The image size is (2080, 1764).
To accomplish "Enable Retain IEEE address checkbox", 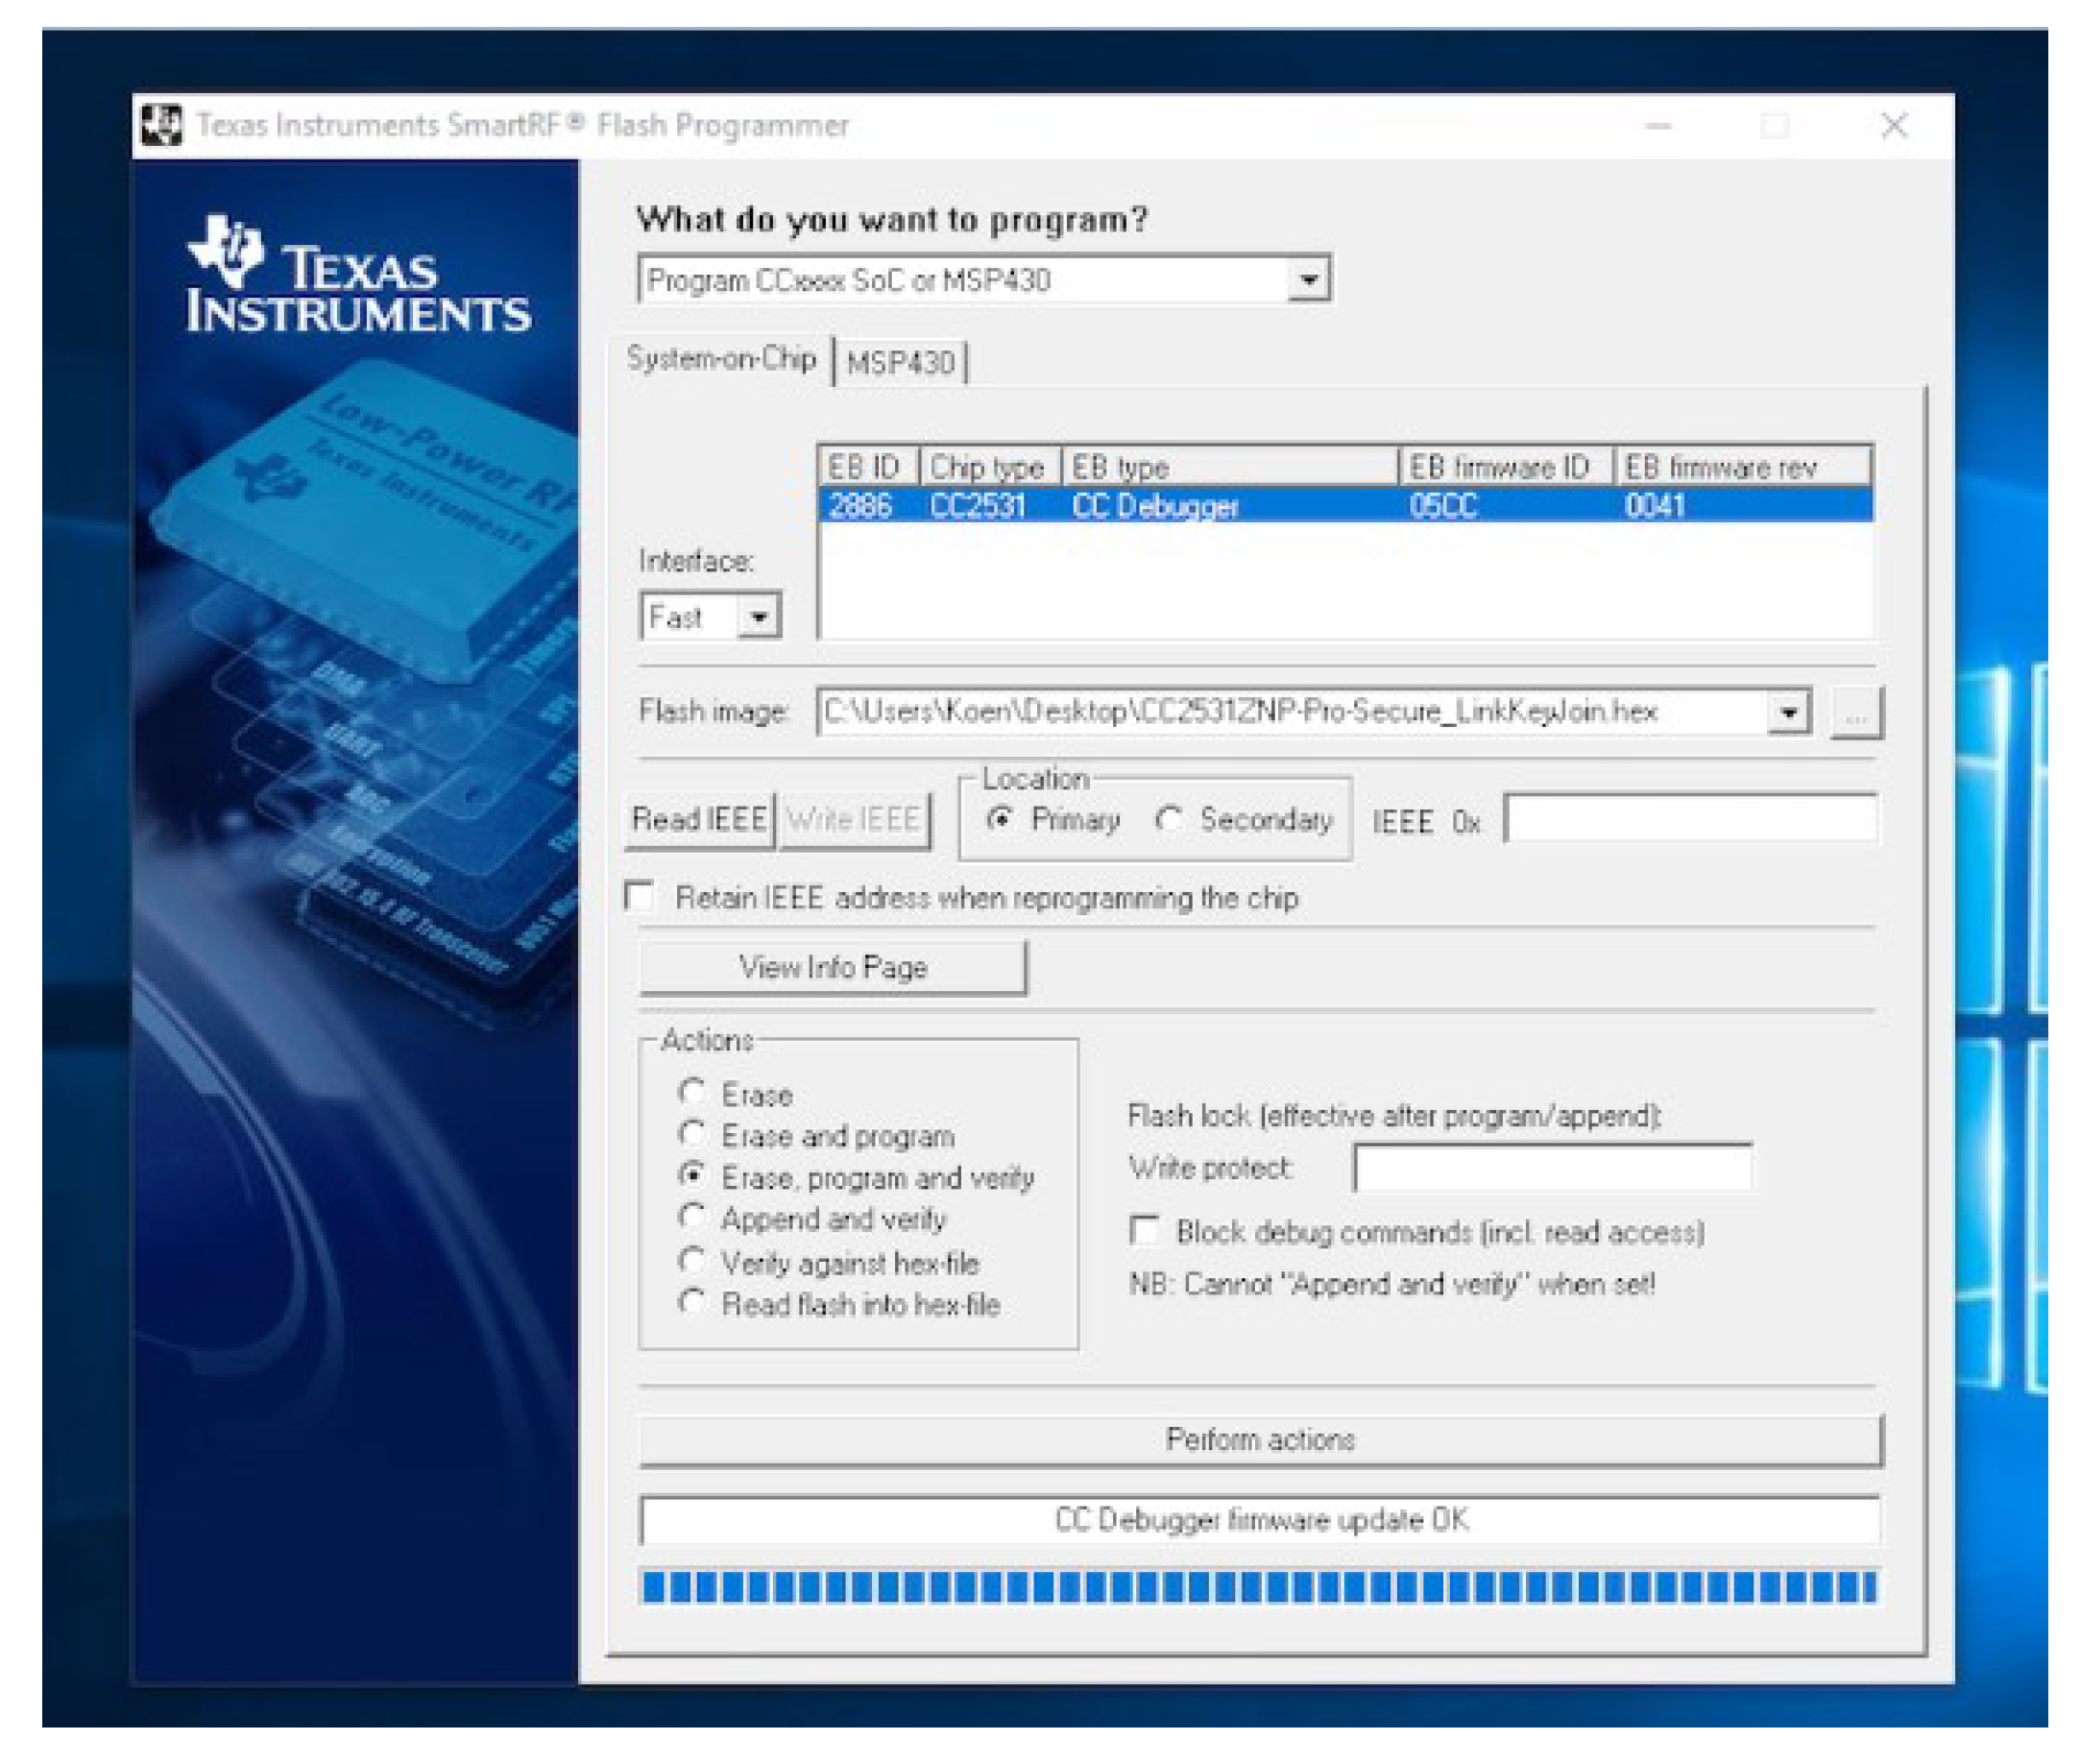I will [640, 896].
